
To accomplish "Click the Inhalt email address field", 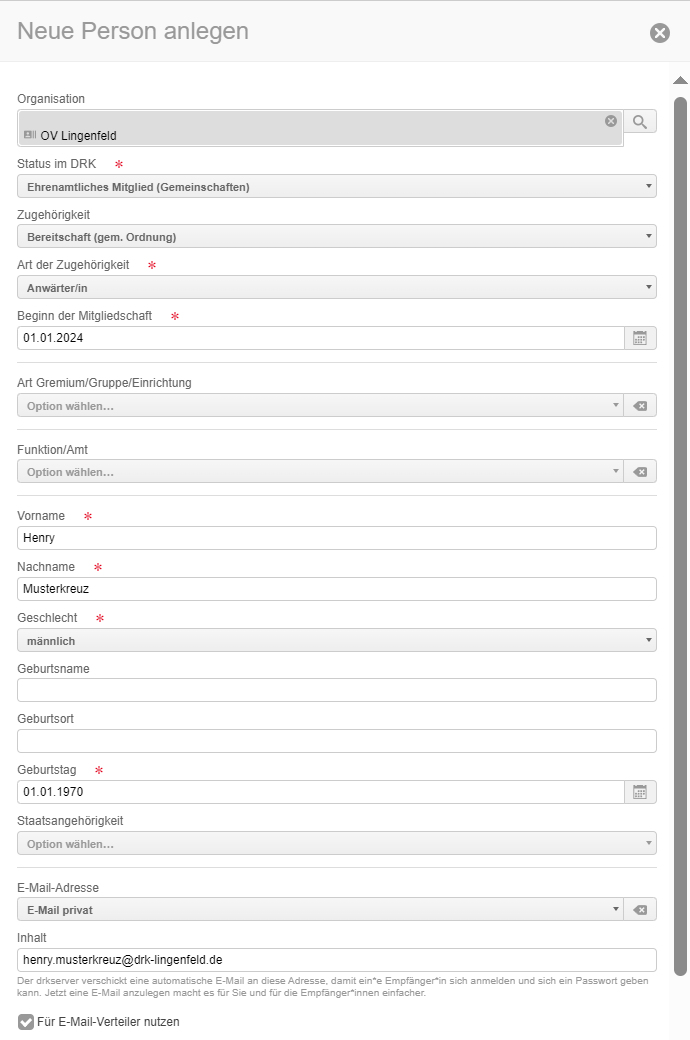I will (x=336, y=960).
